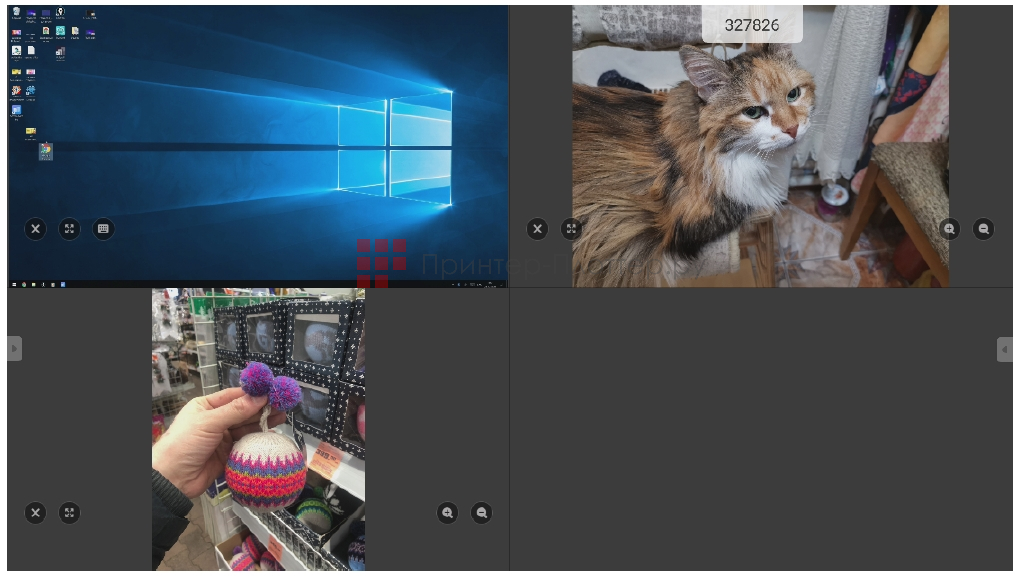Open the on-screen keyboard for the desktop stream
The width and height of the screenshot is (1020, 578).
(103, 229)
